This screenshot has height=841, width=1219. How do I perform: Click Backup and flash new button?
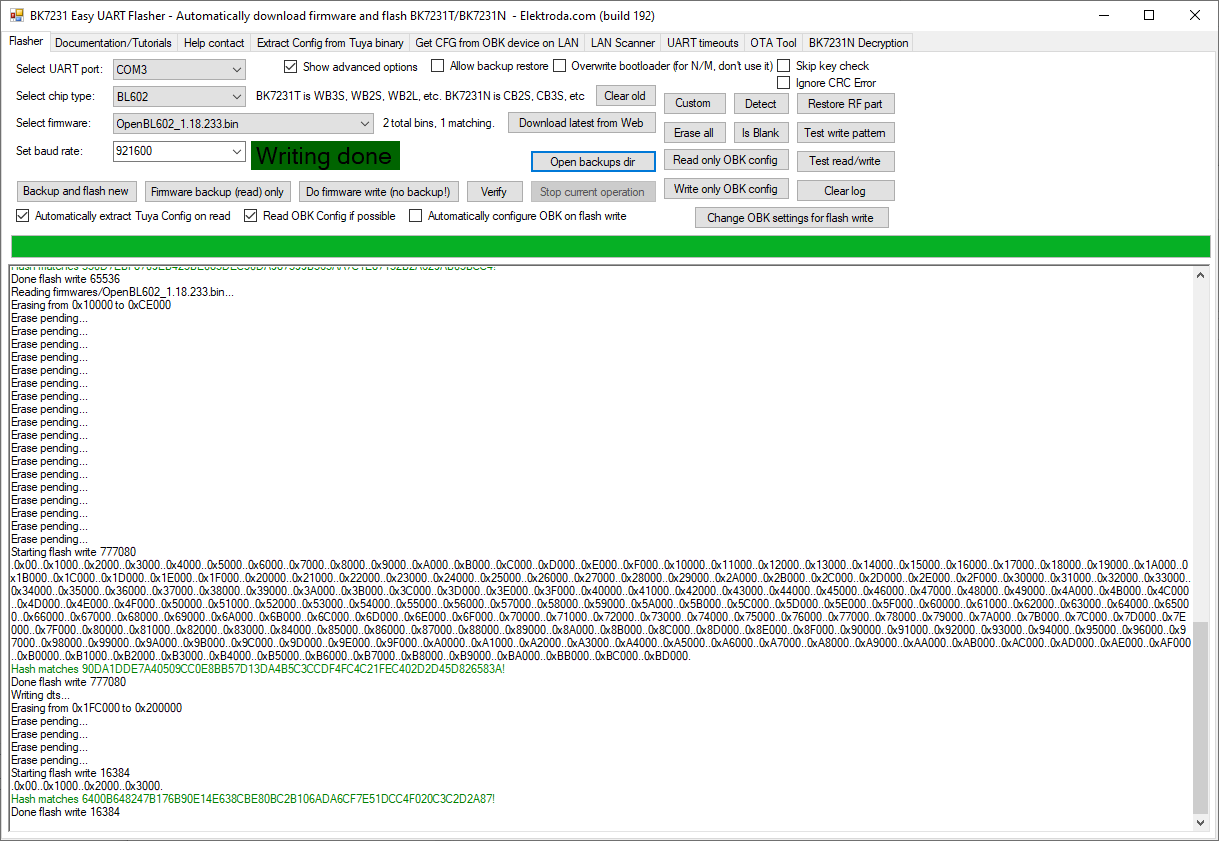pos(76,191)
